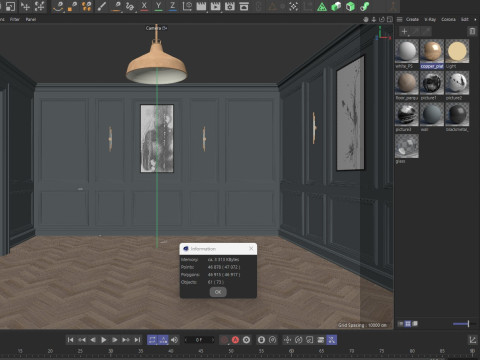This screenshot has width=480, height=360.
Task: Click the Render View clapperboard icon
Action: pyautogui.click(x=201, y=6)
